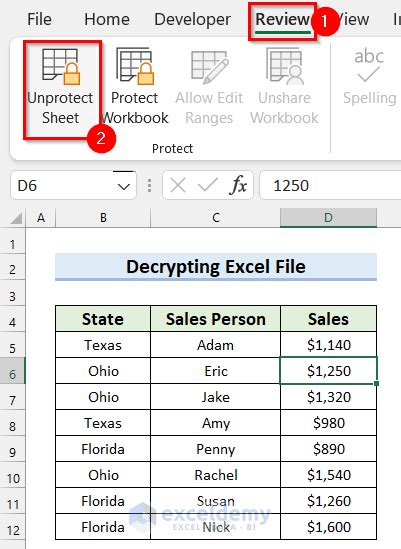The image size is (401, 549).
Task: Select the cell containing Susan
Action: point(215,501)
